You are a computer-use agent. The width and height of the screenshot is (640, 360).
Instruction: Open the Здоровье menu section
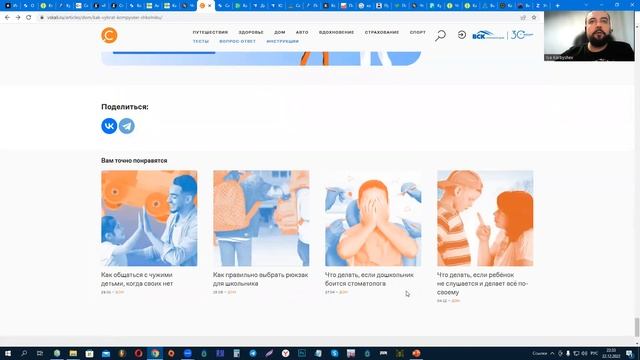(x=251, y=32)
